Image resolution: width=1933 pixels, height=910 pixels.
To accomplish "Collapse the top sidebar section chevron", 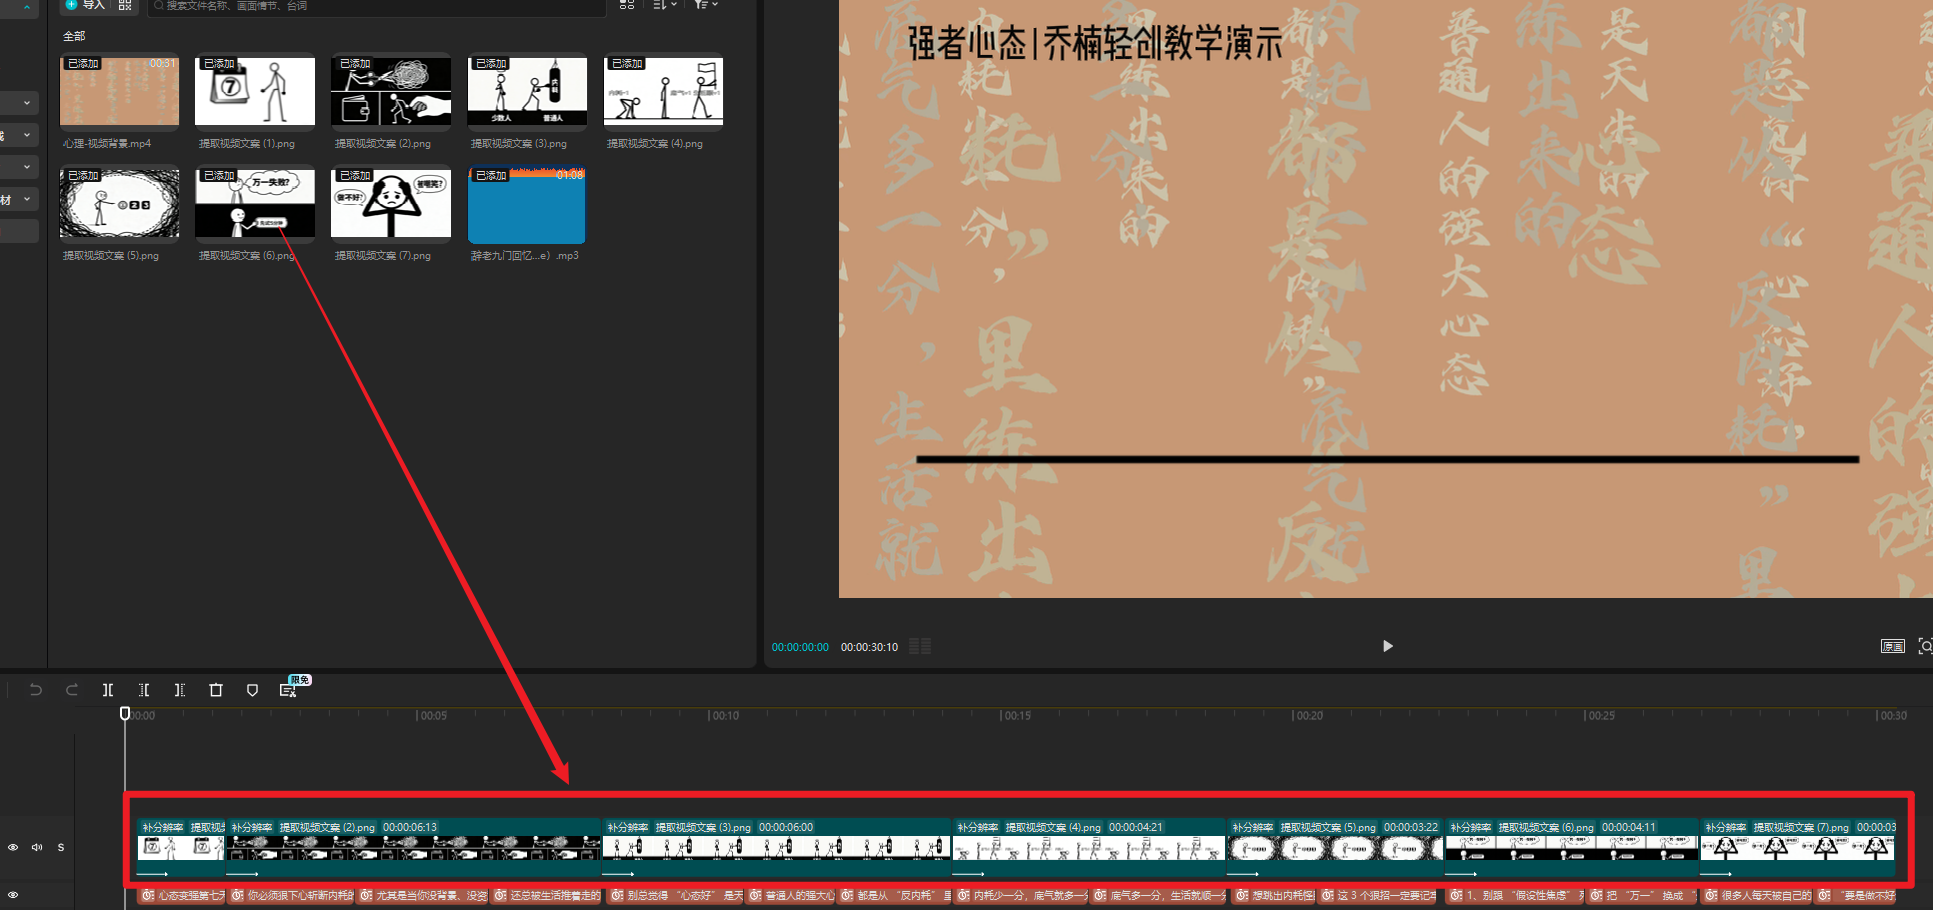I will pos(26,7).
